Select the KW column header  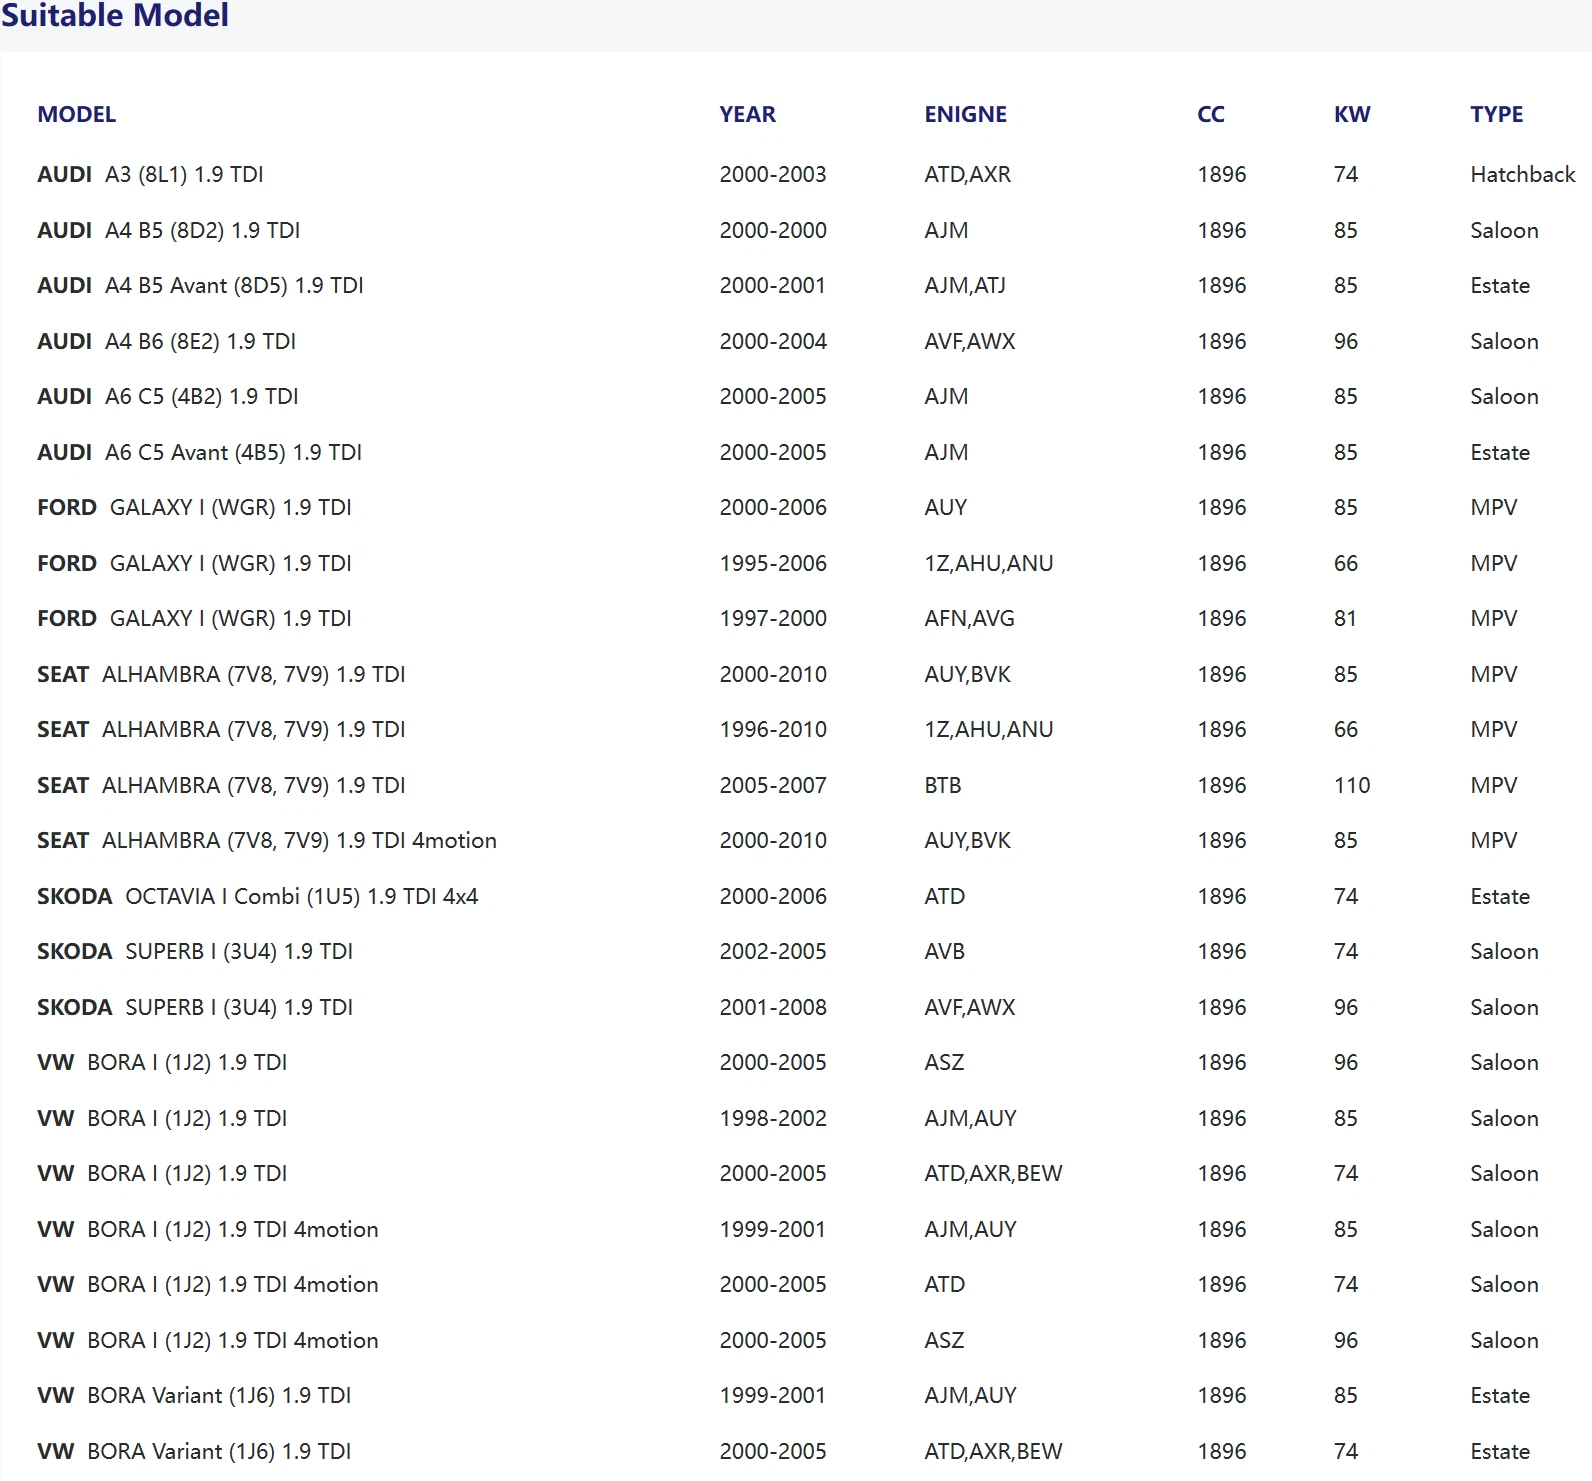coord(1352,114)
